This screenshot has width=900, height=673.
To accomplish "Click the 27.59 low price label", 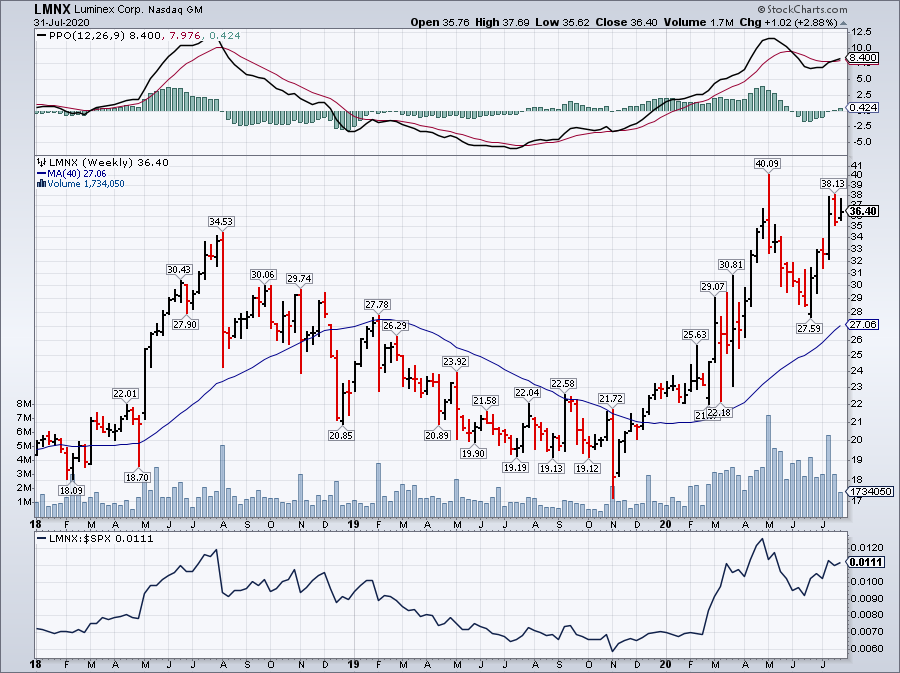I will (x=809, y=329).
